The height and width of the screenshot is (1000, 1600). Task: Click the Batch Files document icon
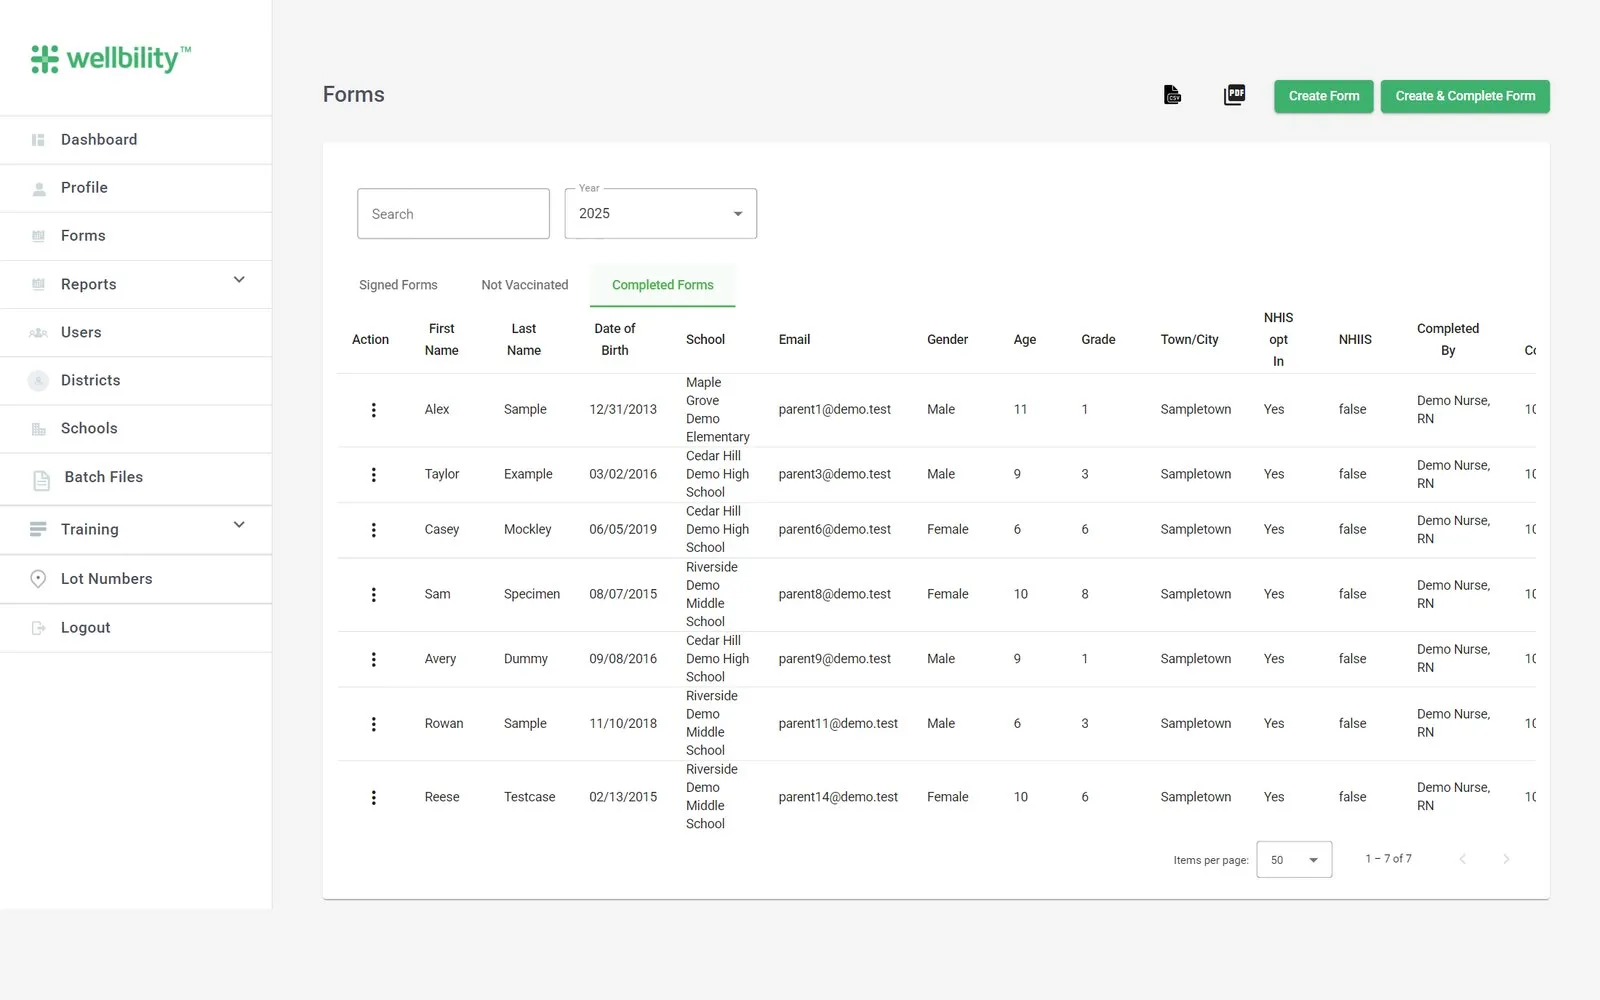click(x=41, y=480)
